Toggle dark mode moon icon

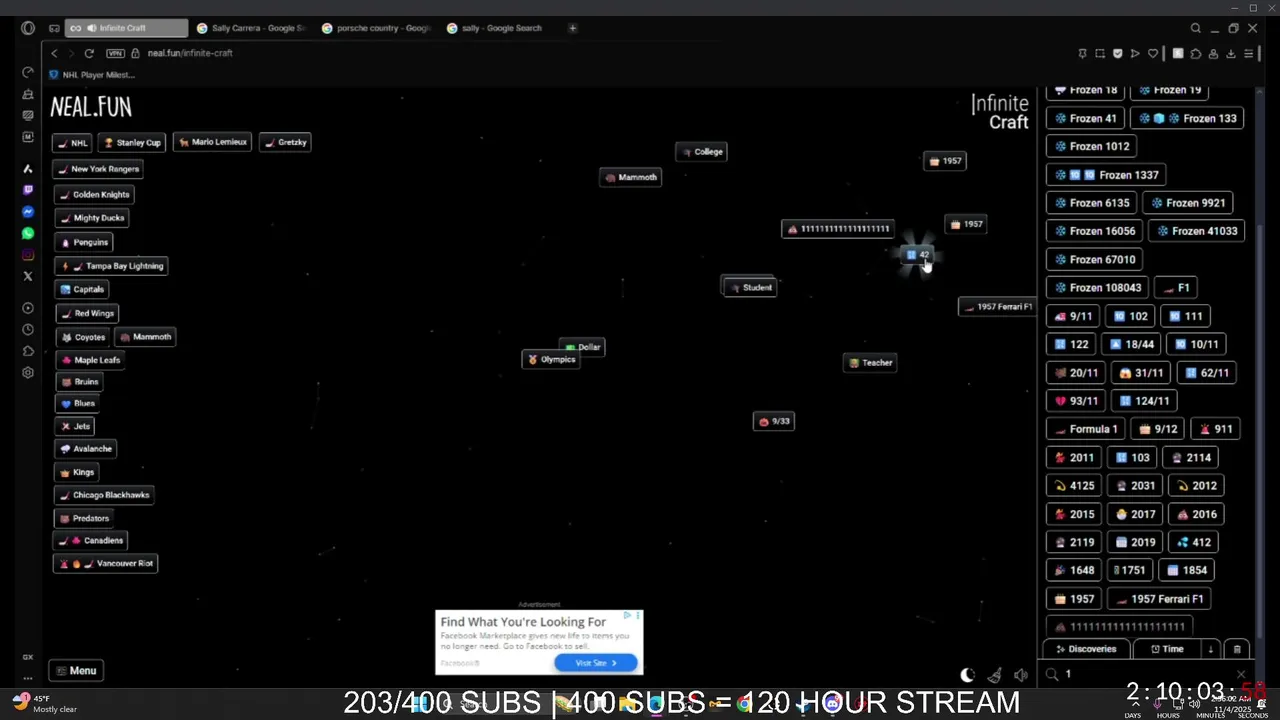[x=967, y=675]
